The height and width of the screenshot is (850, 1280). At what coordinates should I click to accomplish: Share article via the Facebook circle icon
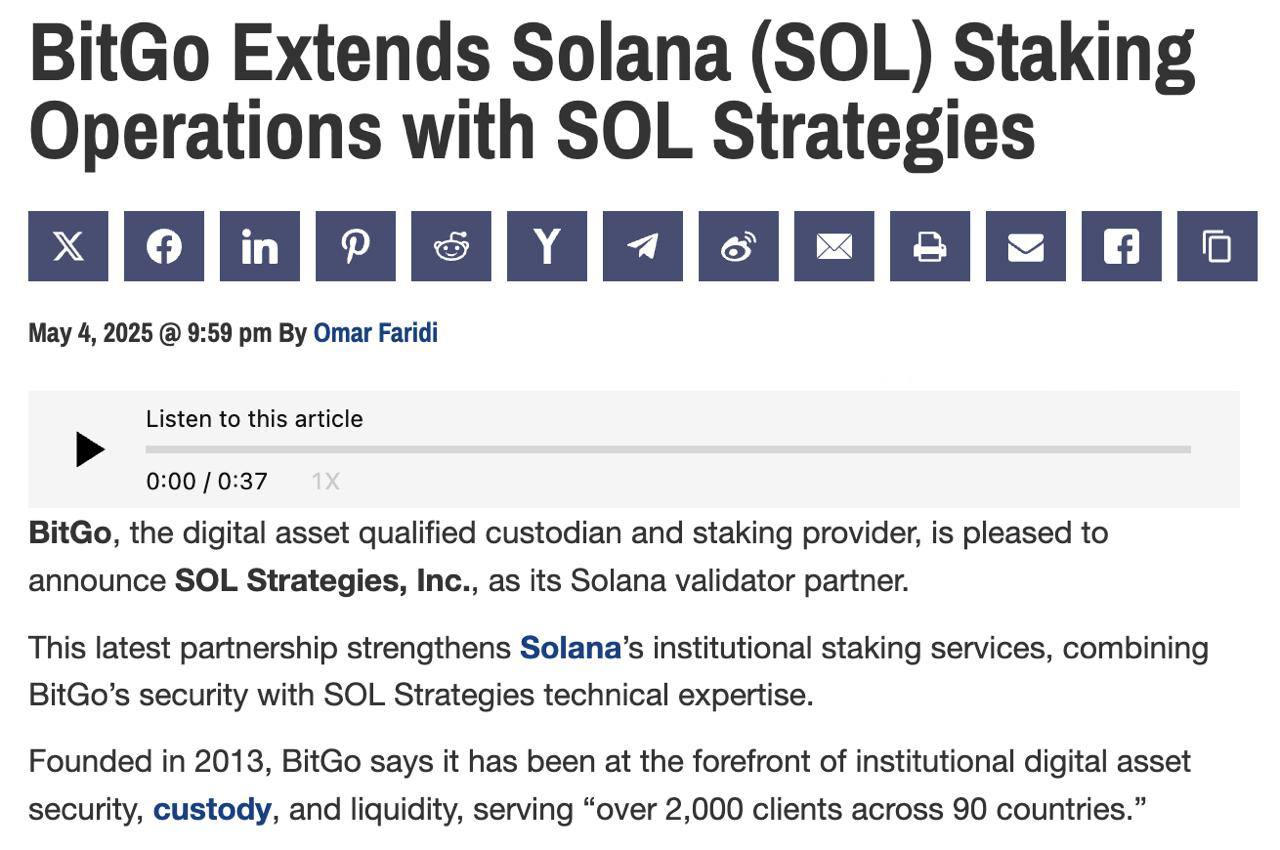164,246
